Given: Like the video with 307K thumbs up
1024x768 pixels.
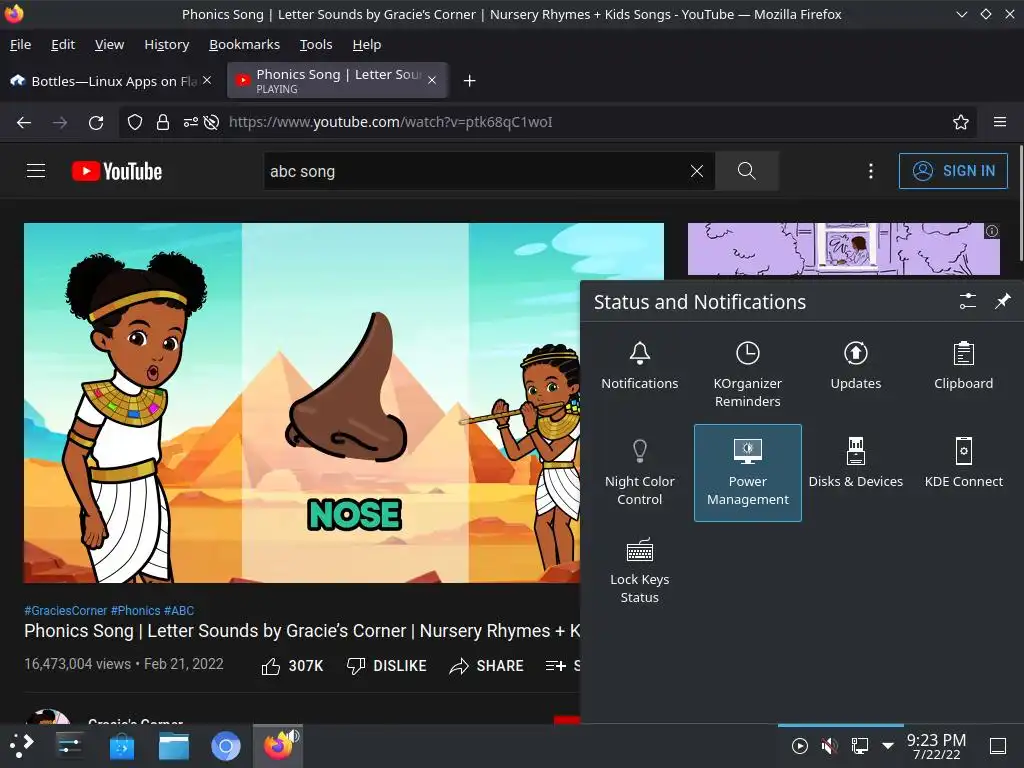Looking at the screenshot, I should [x=292, y=665].
